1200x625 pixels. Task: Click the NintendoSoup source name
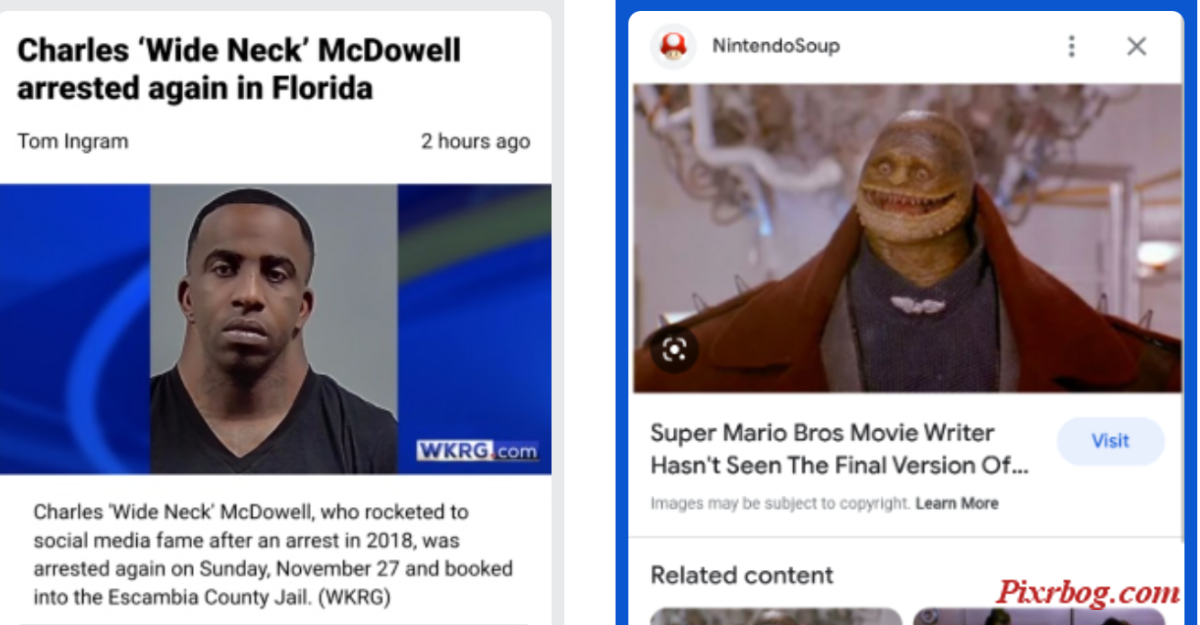pos(775,46)
